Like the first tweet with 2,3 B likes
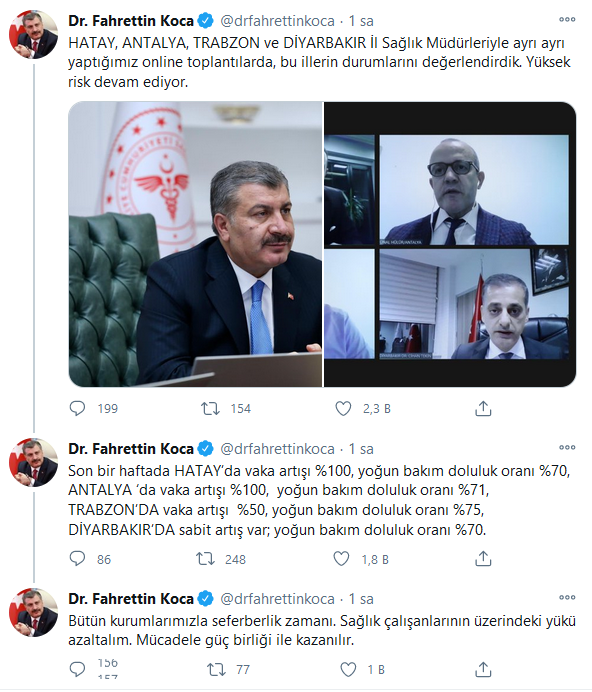 [343, 409]
